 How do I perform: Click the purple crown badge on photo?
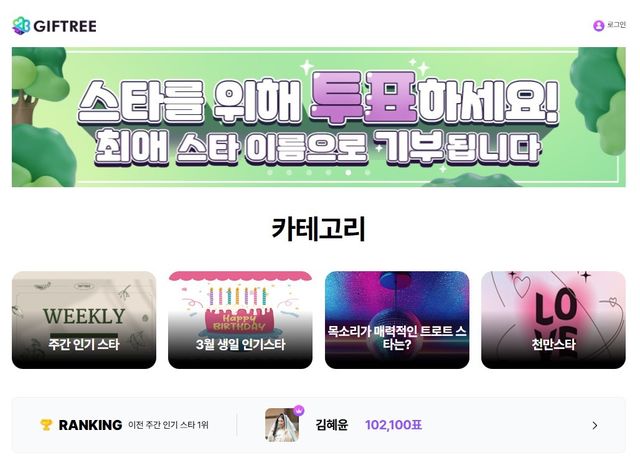299,410
